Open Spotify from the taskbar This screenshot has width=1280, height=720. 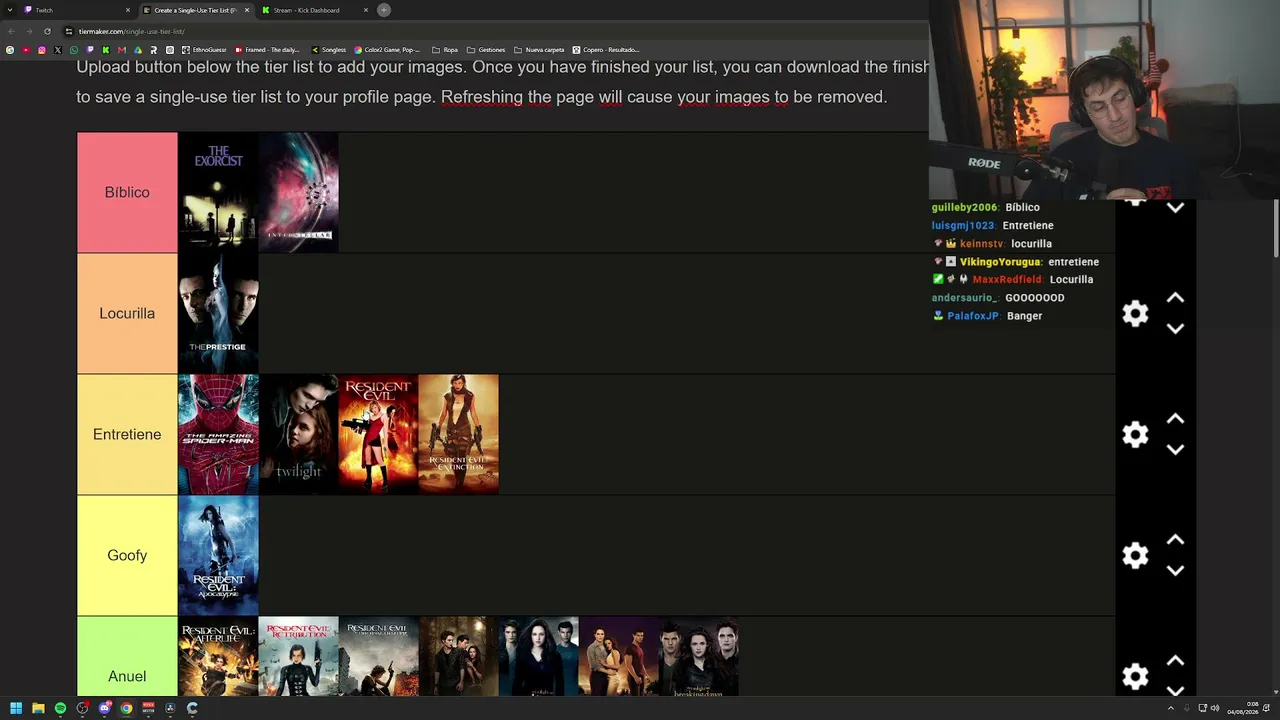tap(60, 708)
